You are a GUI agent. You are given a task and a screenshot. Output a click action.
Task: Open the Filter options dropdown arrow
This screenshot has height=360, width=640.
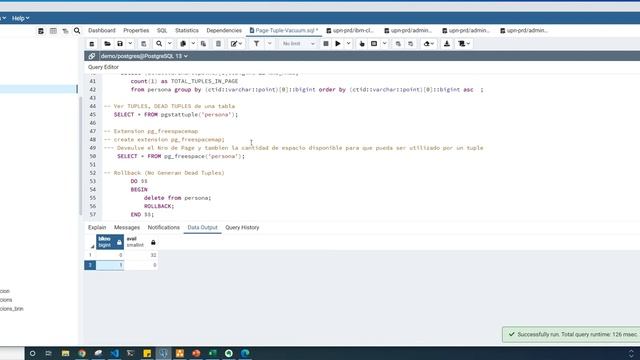pos(269,44)
